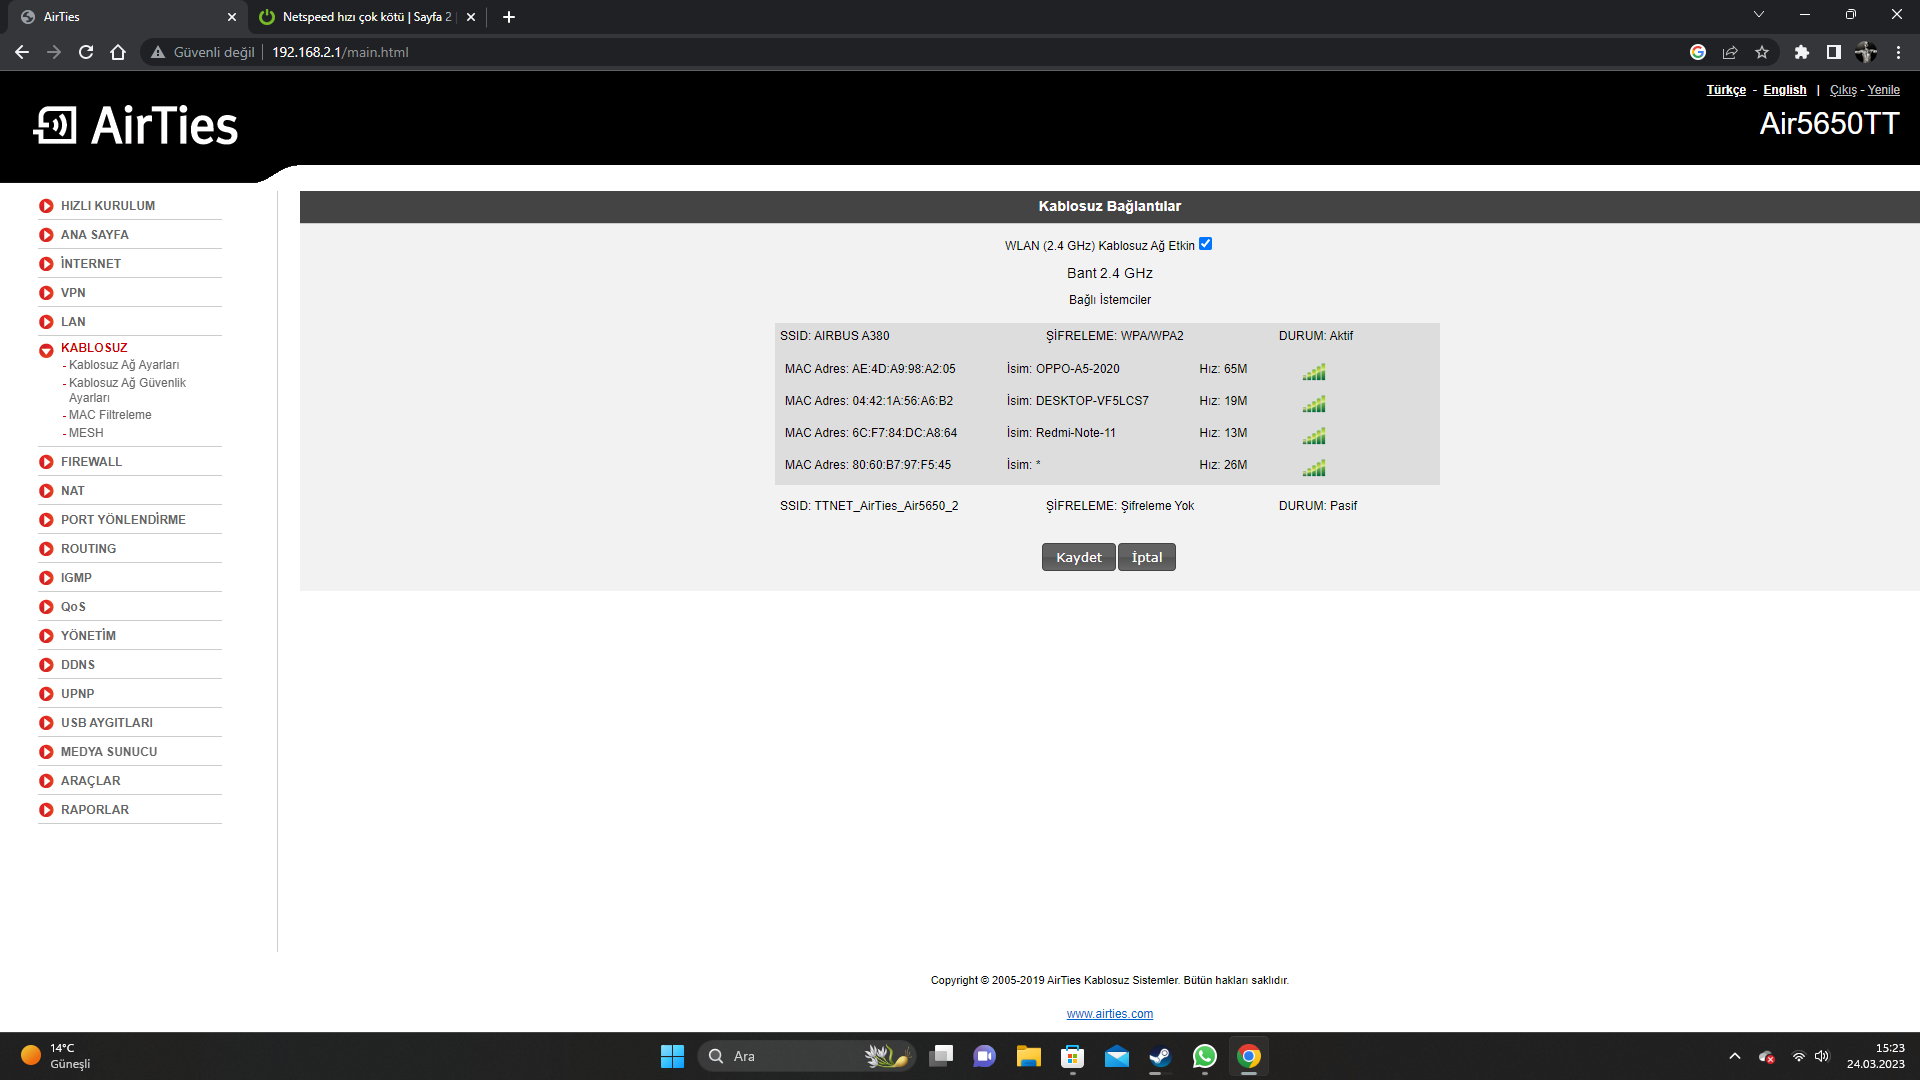This screenshot has width=1920, height=1080.
Task: Switch to the Netspeed hızı çok kötü tab
Action: click(x=366, y=17)
